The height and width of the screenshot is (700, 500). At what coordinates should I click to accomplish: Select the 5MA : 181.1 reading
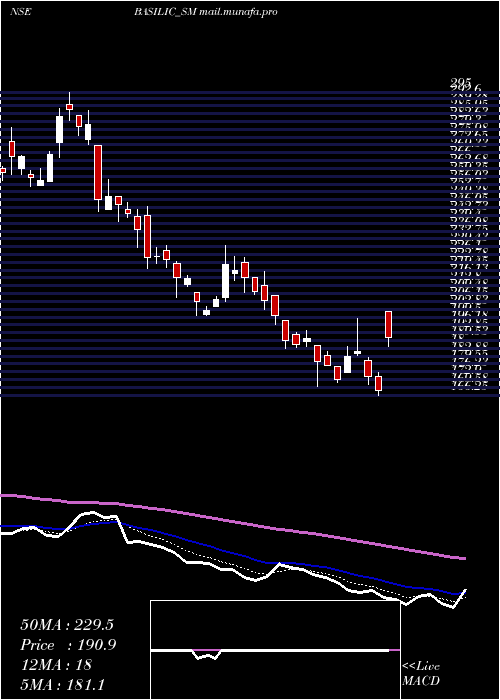(x=62, y=684)
